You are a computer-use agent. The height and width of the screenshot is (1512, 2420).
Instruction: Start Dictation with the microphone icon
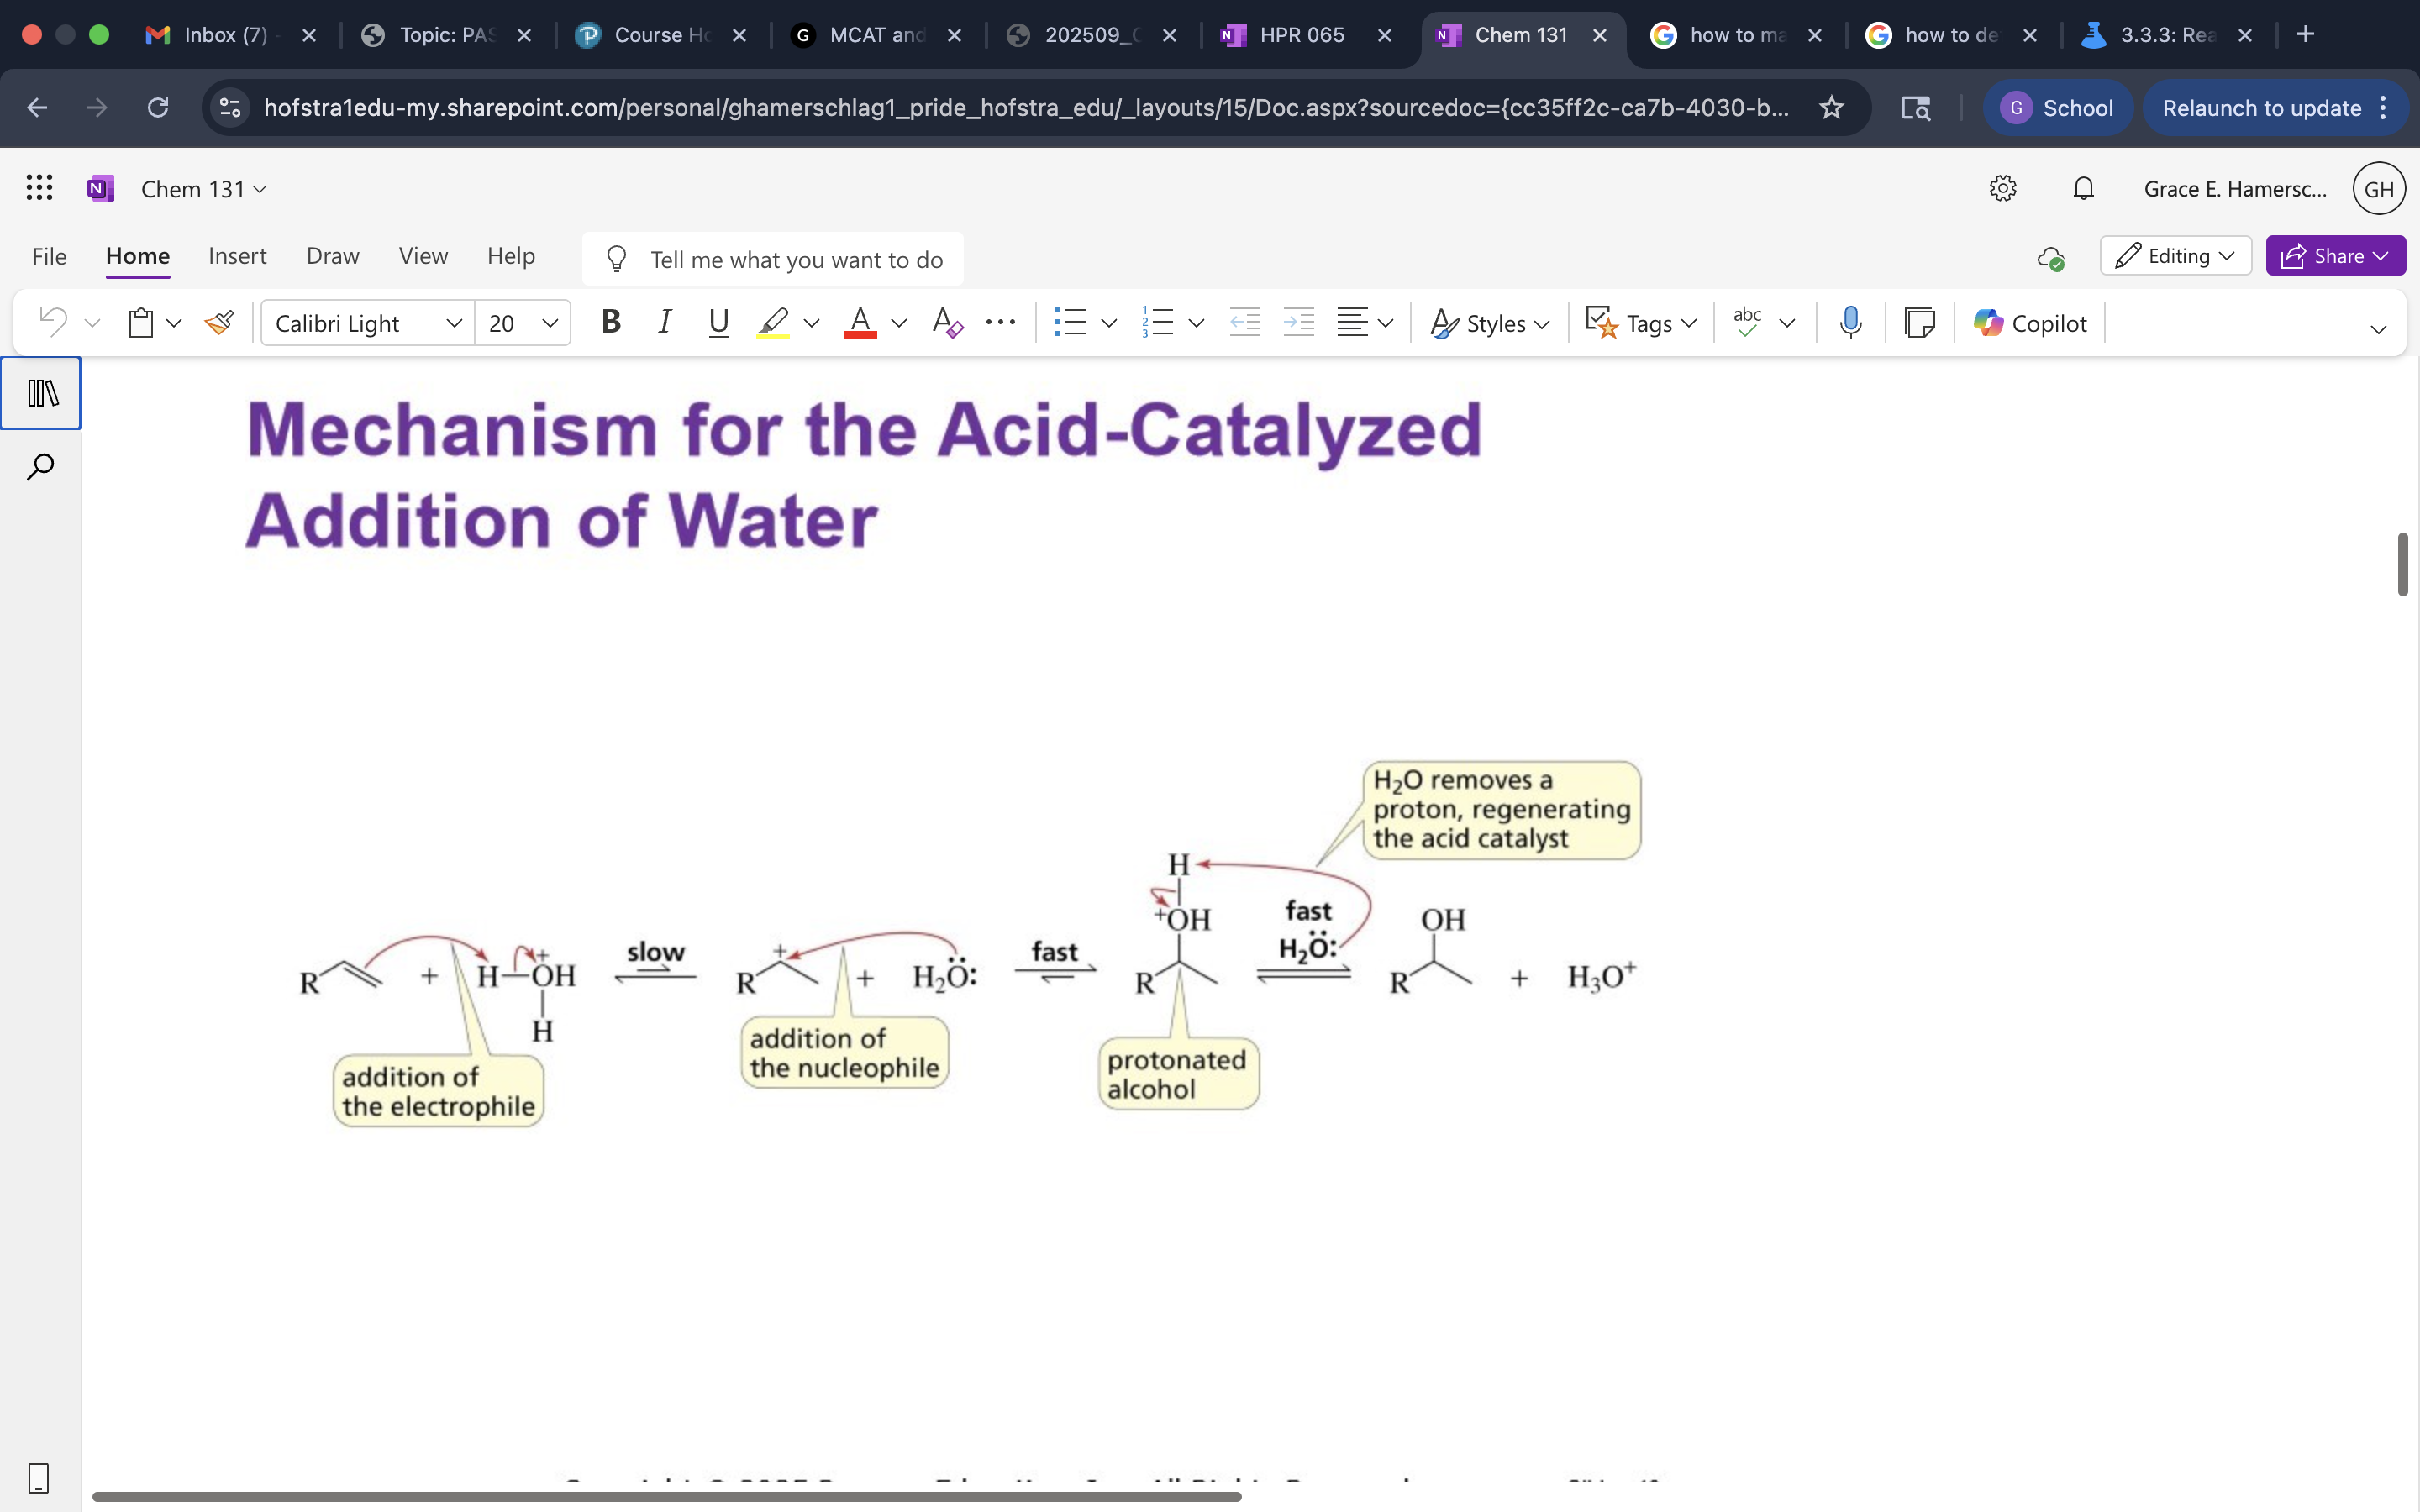1849,322
